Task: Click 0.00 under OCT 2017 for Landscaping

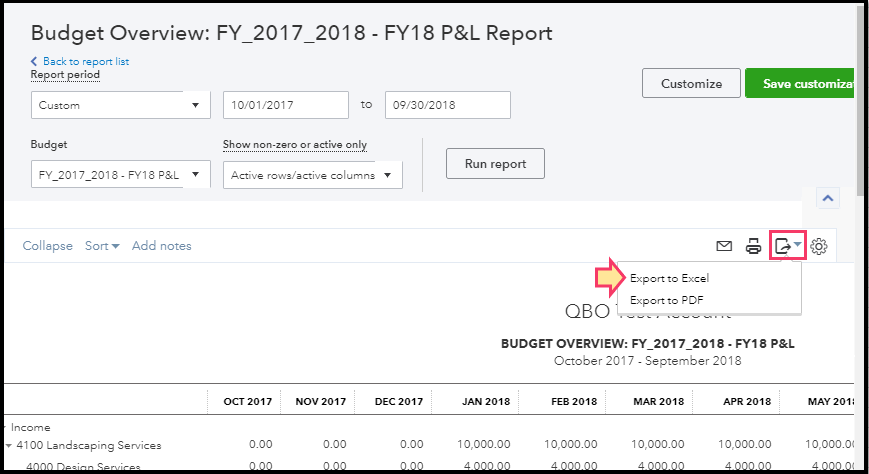Action: point(260,444)
